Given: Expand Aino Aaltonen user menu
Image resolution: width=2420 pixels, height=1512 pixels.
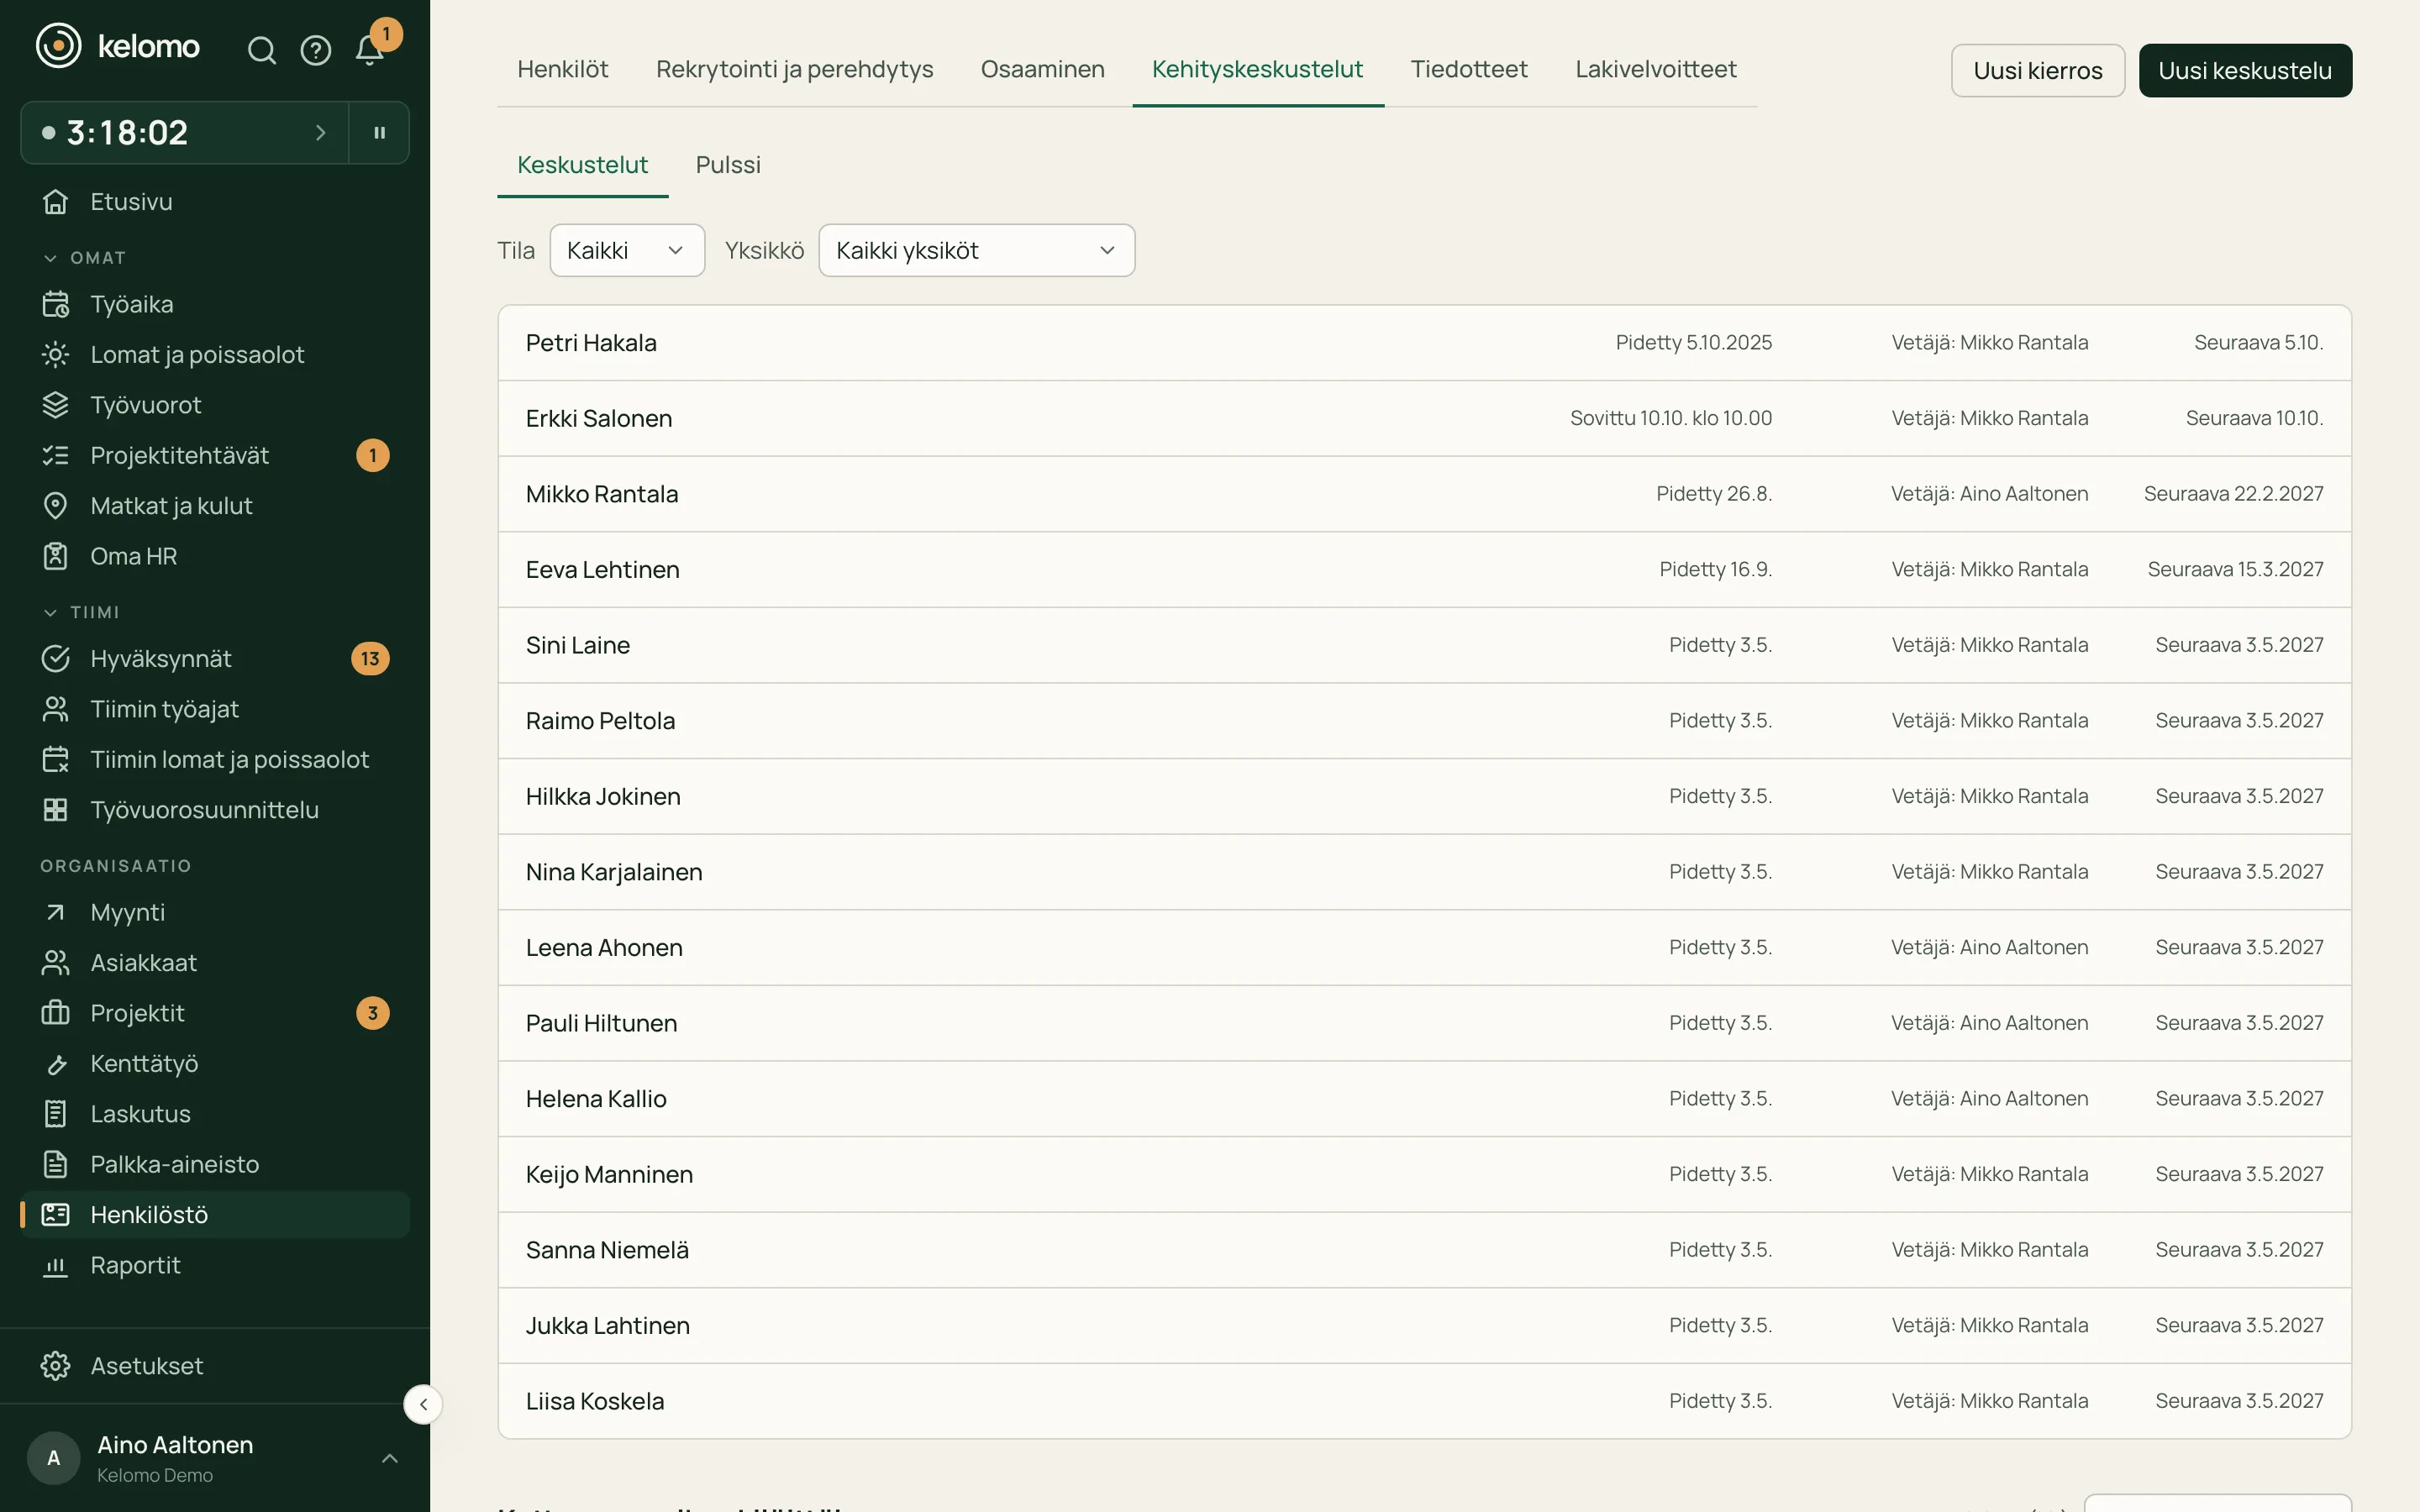Looking at the screenshot, I should pos(390,1458).
